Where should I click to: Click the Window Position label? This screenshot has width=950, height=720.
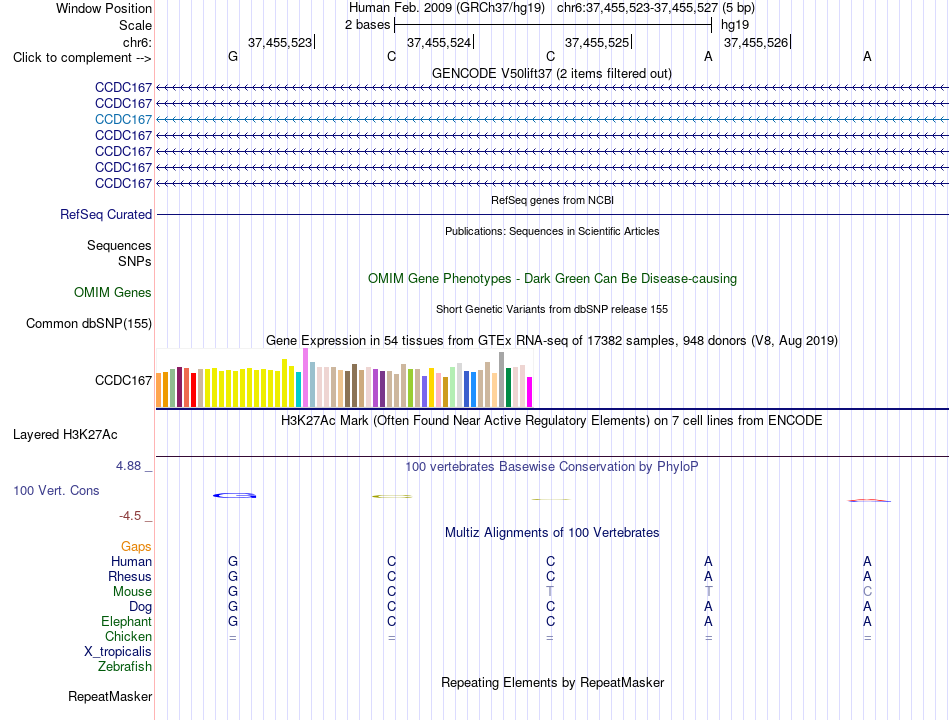(104, 8)
